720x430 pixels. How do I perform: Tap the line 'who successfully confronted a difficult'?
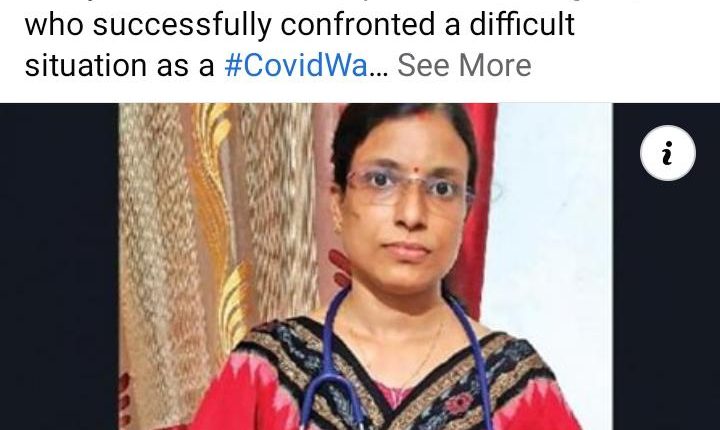[299, 24]
